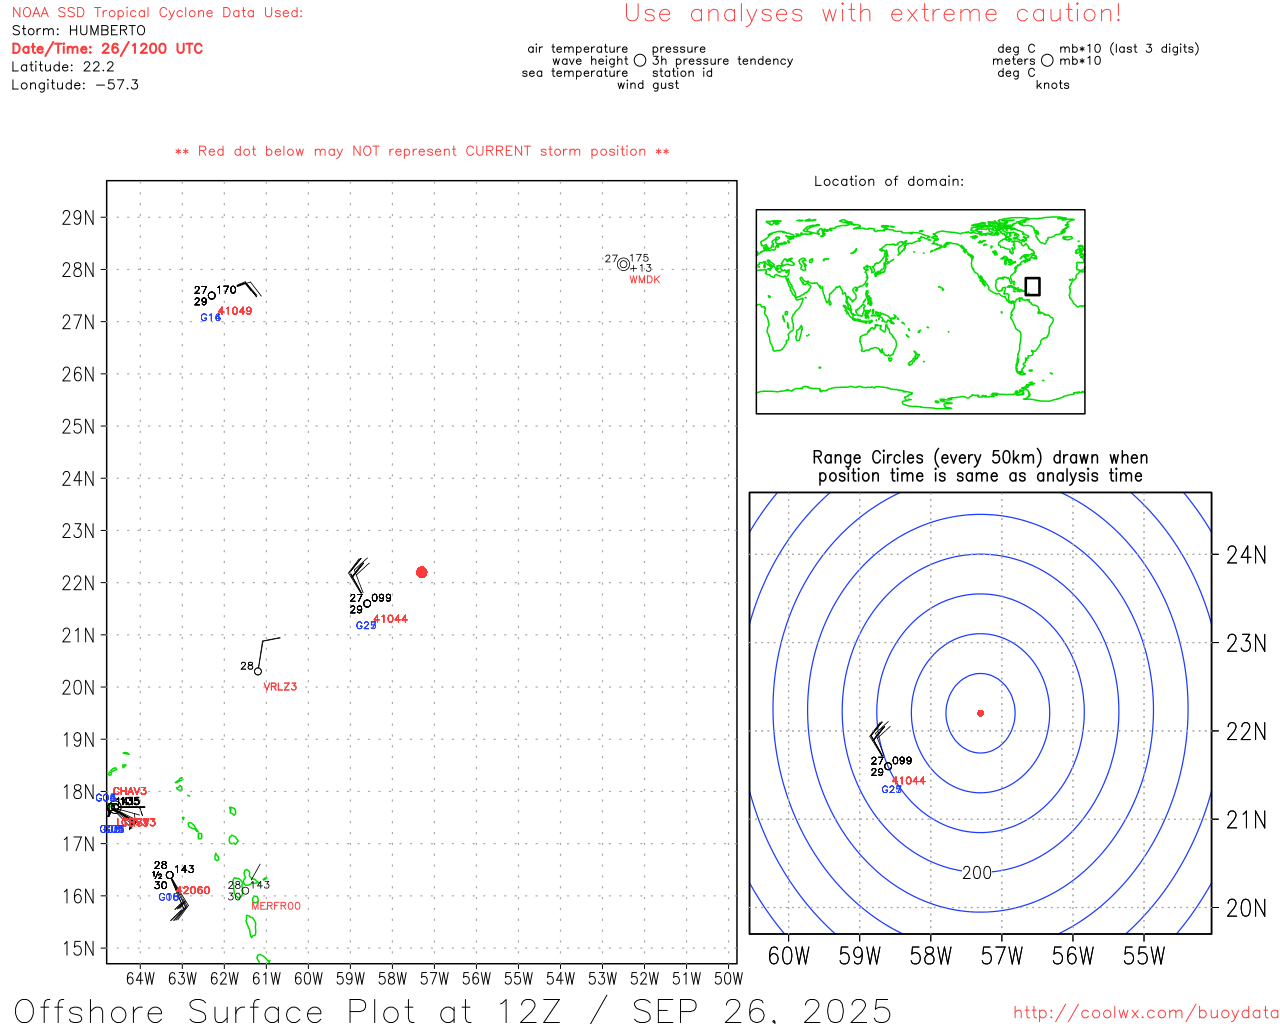This screenshot has width=1280, height=1024.
Task: Click wind barb below buoy 42060
Action: tap(179, 900)
